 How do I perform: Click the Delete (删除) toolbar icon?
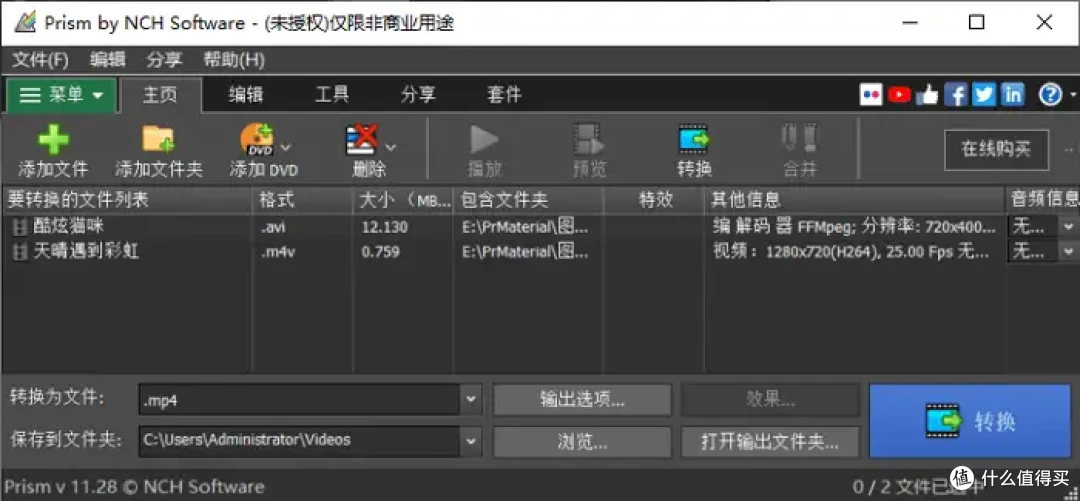(362, 139)
